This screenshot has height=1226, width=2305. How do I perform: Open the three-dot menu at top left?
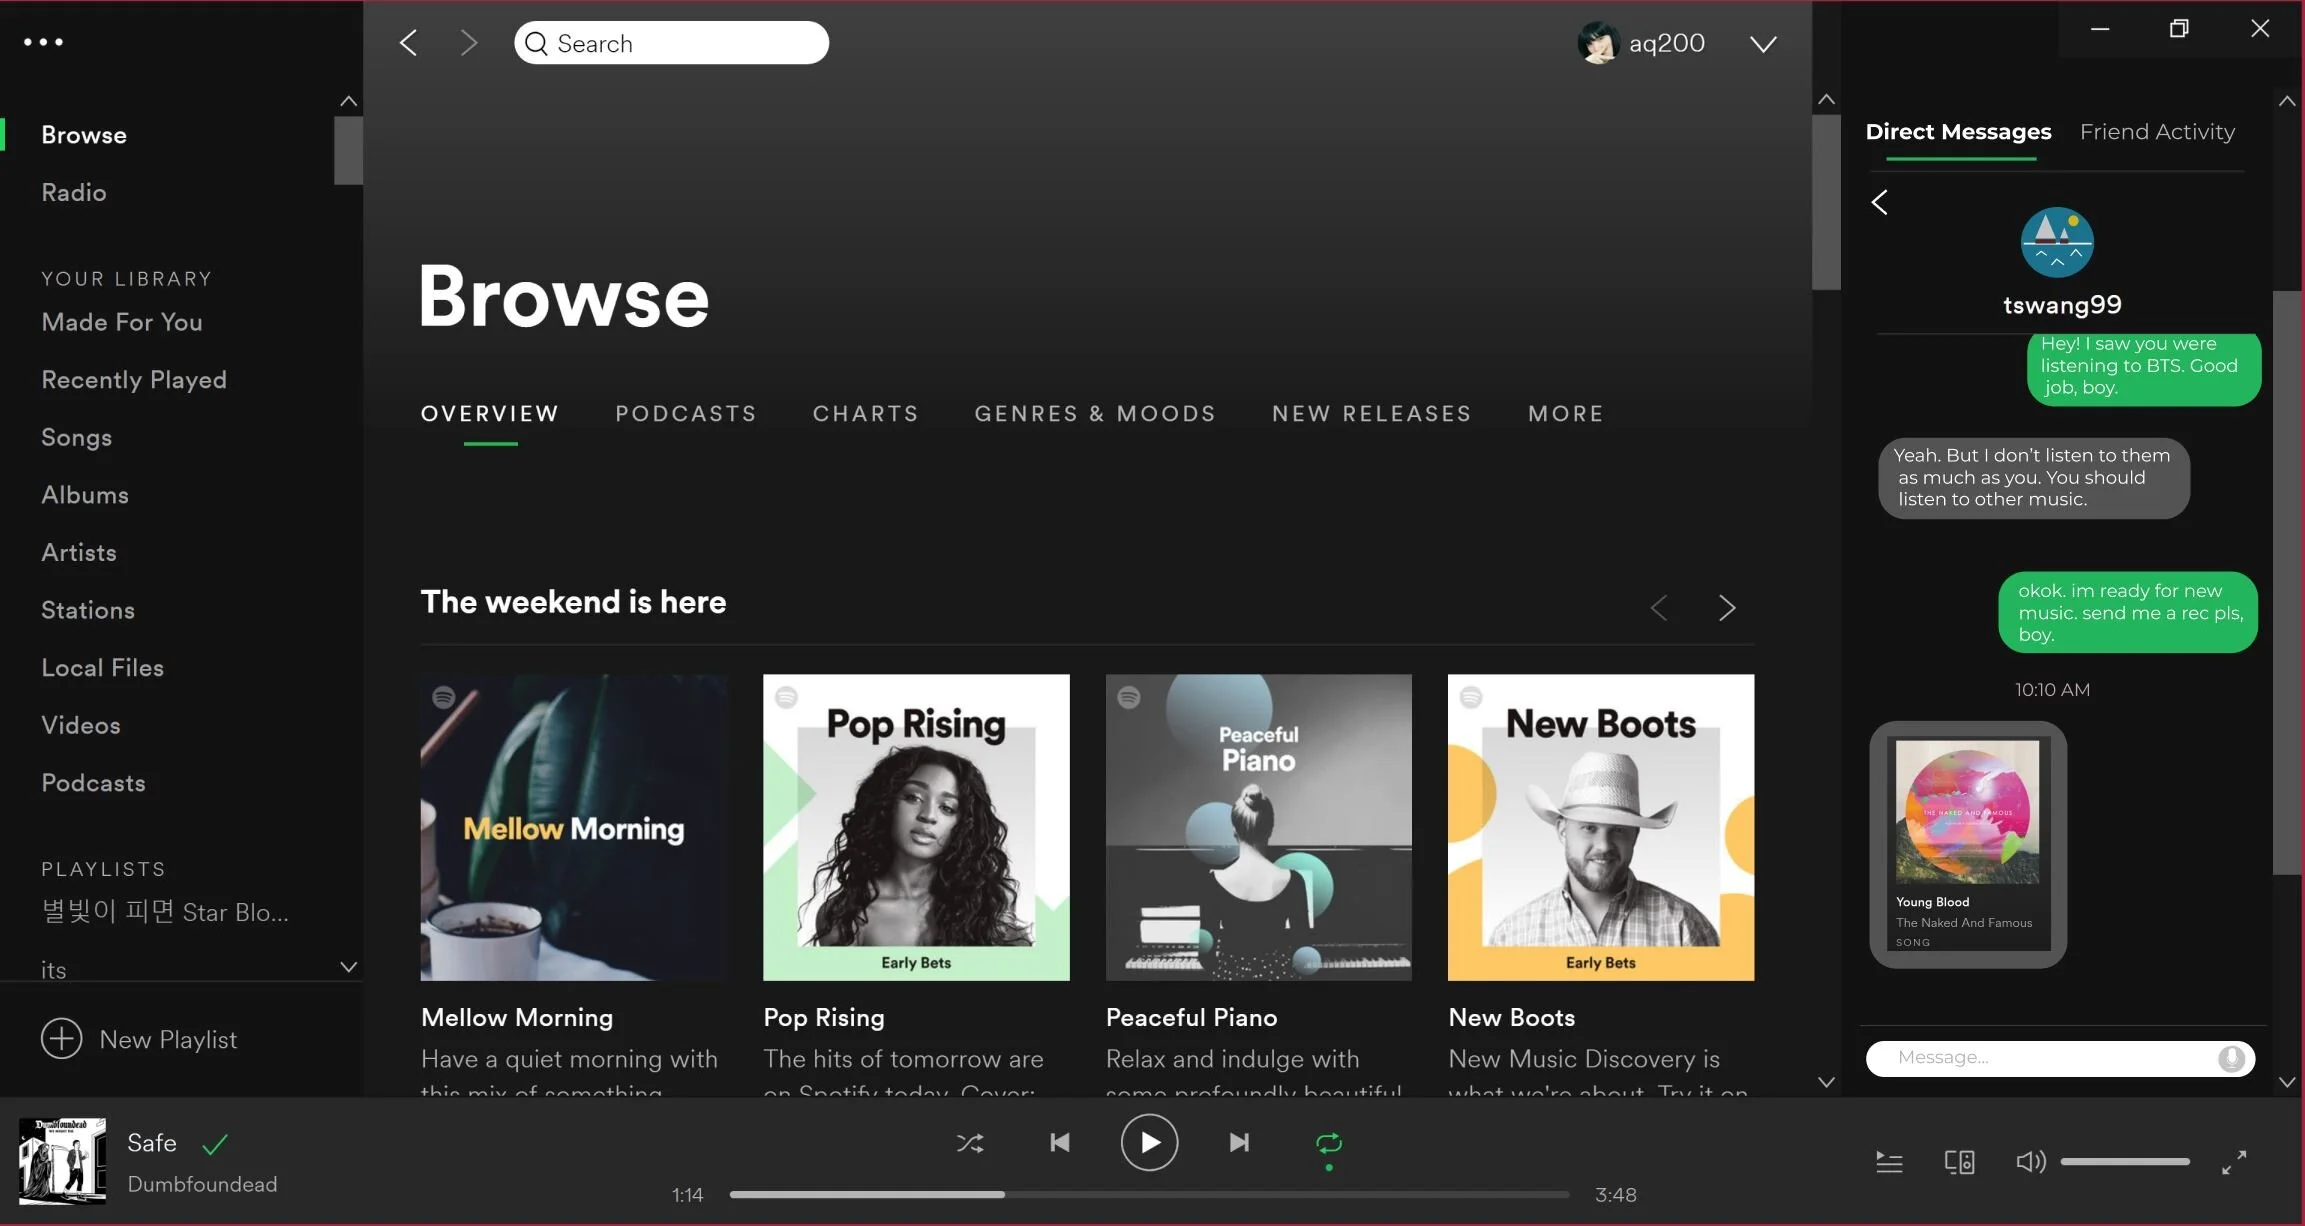coord(43,42)
